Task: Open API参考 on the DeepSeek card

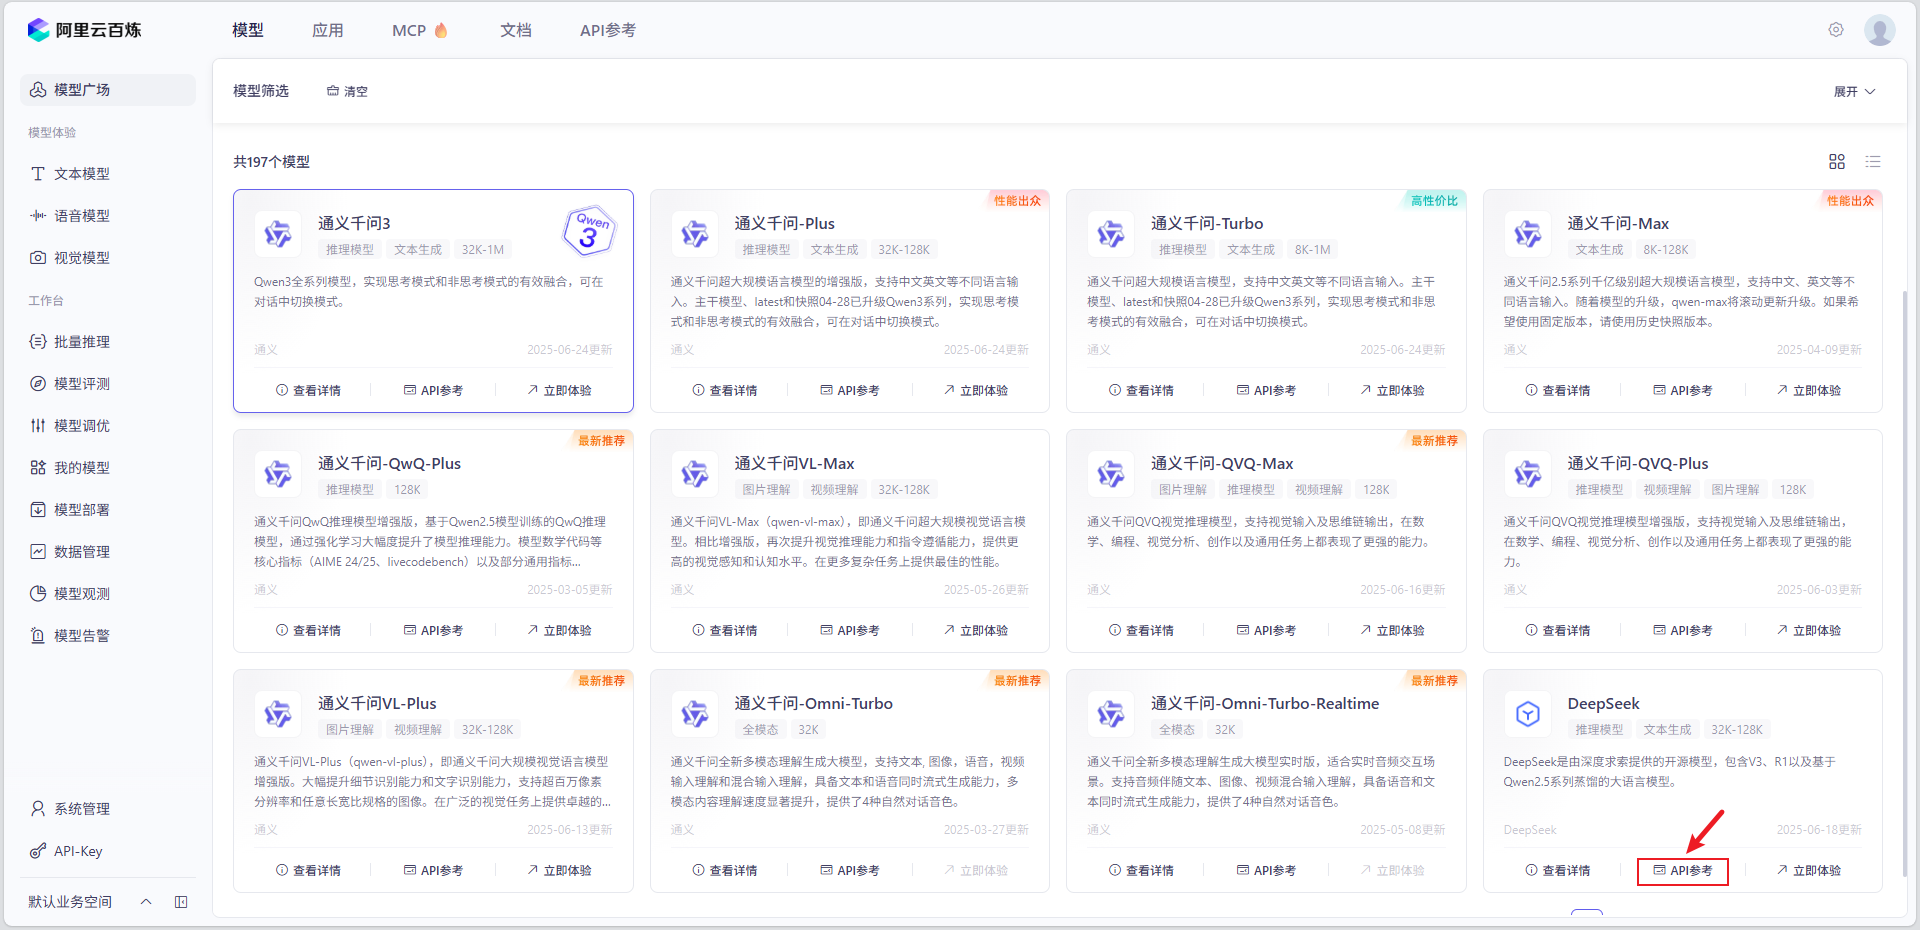Action: pos(1683,870)
